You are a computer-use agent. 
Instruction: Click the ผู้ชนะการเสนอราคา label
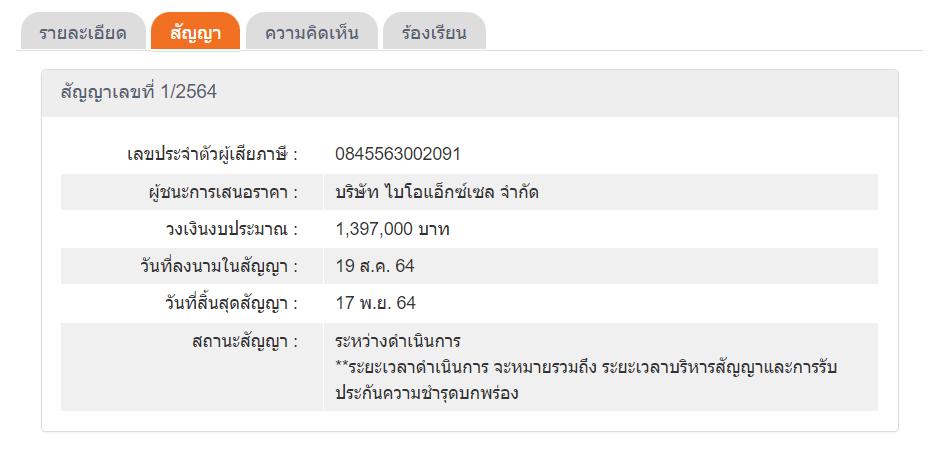tap(222, 192)
